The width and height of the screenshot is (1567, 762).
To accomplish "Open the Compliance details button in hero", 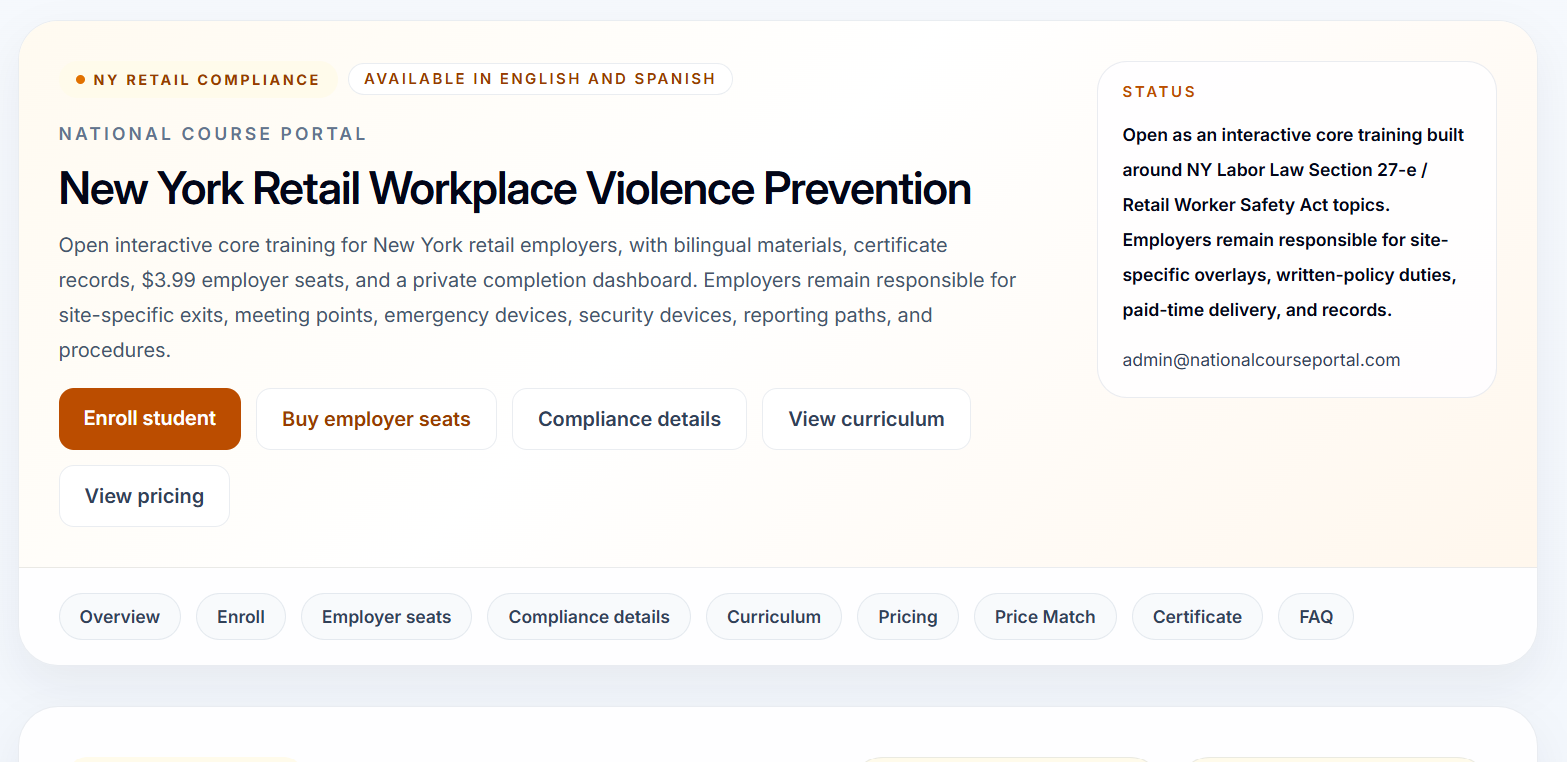I will pyautogui.click(x=629, y=419).
